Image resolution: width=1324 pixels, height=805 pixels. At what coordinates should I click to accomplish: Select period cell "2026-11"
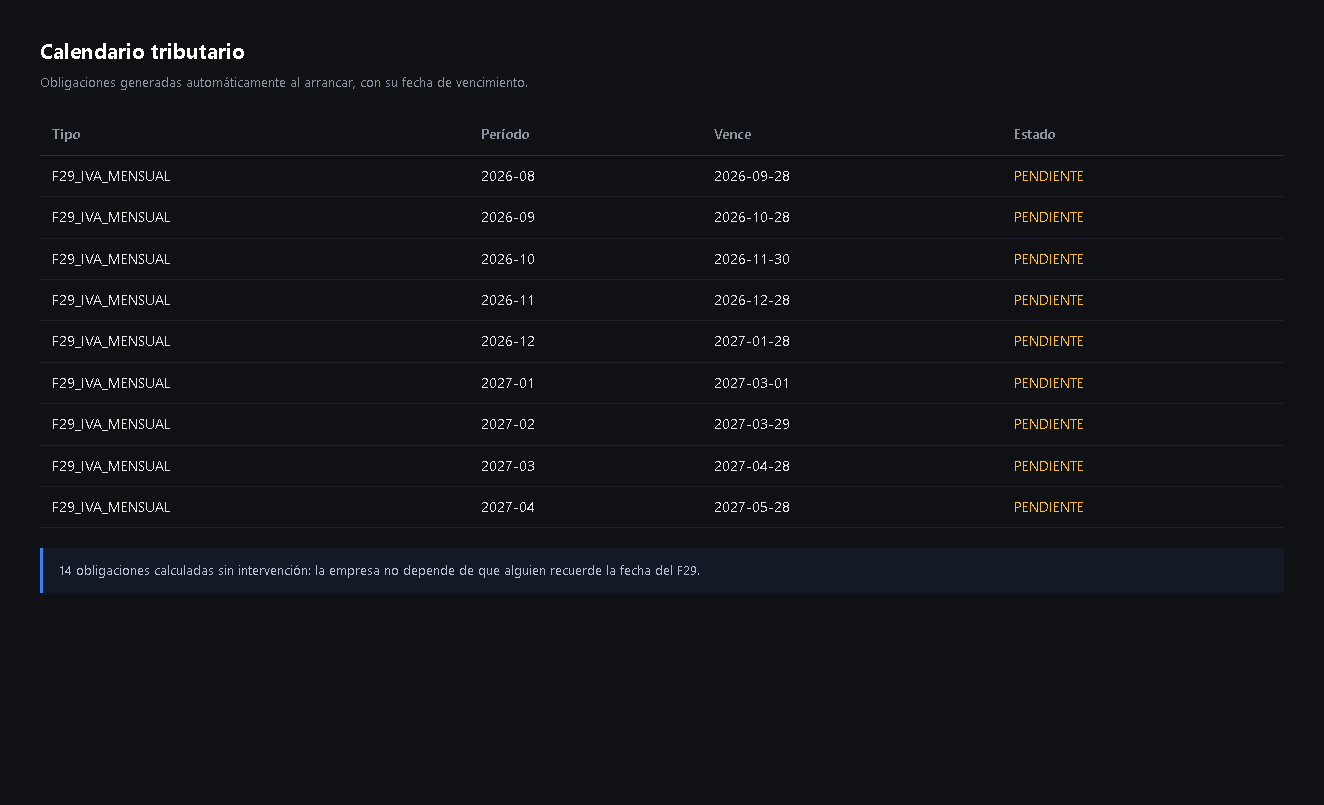pyautogui.click(x=508, y=300)
